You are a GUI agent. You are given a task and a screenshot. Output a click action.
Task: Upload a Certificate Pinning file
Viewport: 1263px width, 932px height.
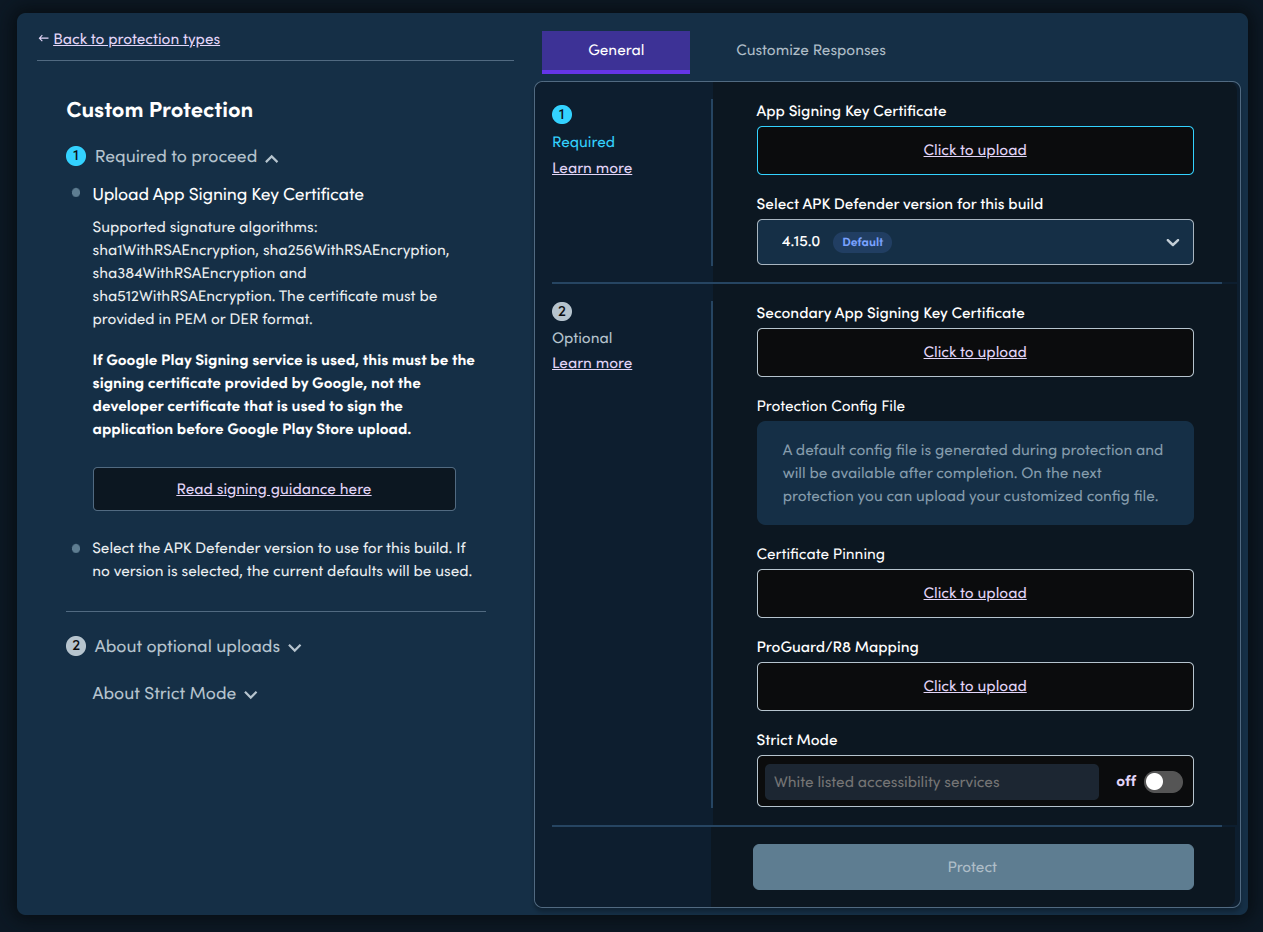click(x=975, y=593)
